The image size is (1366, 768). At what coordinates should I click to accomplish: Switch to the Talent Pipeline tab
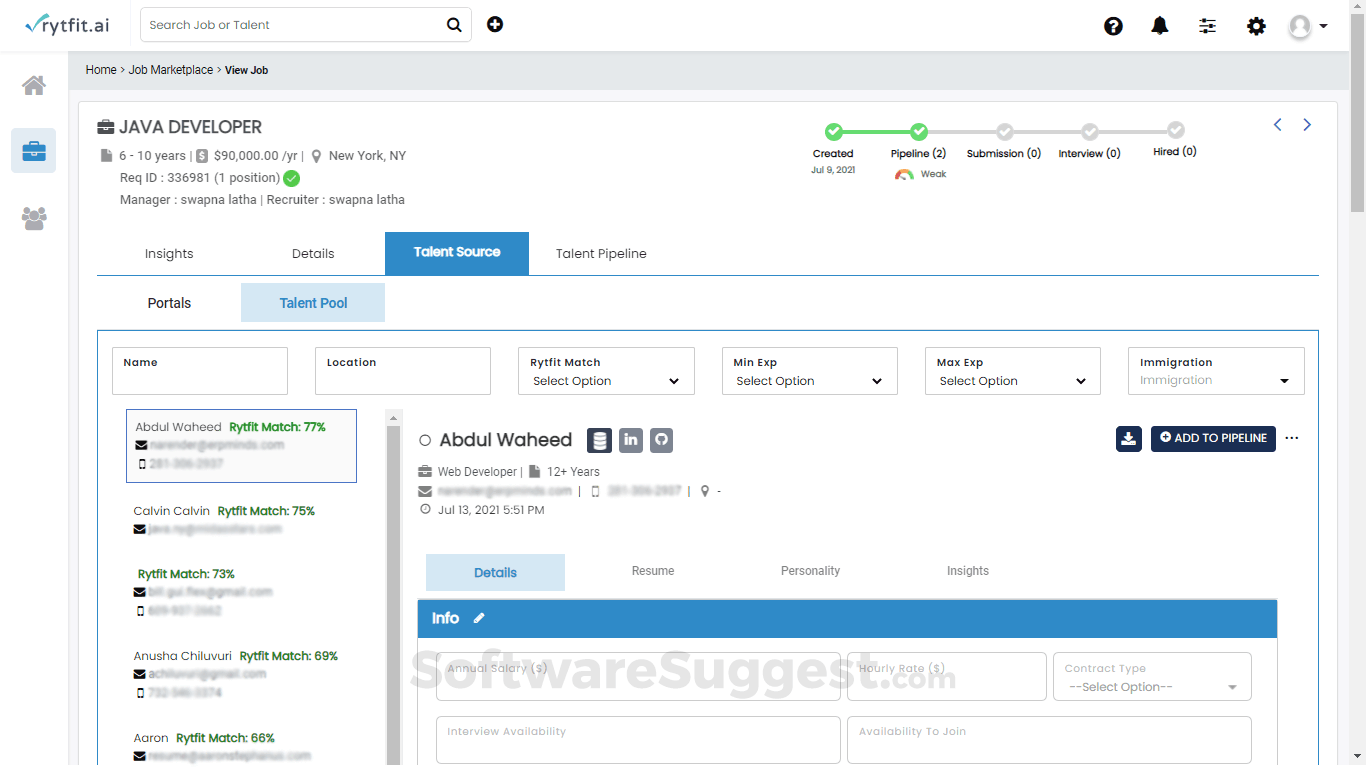pos(601,254)
